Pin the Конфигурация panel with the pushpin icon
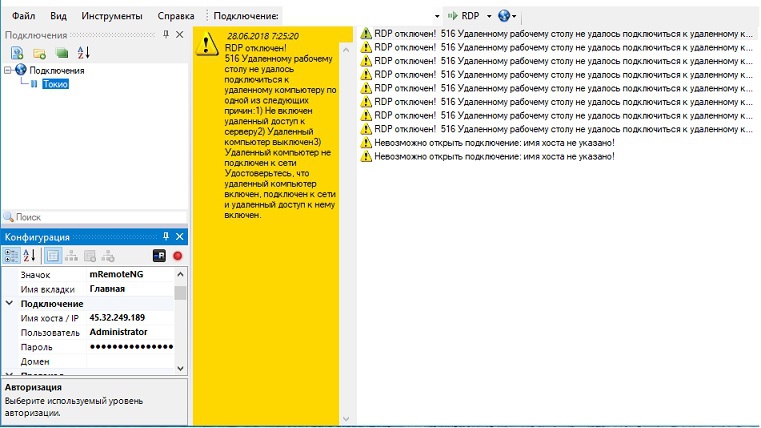Viewport: 761px width, 428px height. 166,236
